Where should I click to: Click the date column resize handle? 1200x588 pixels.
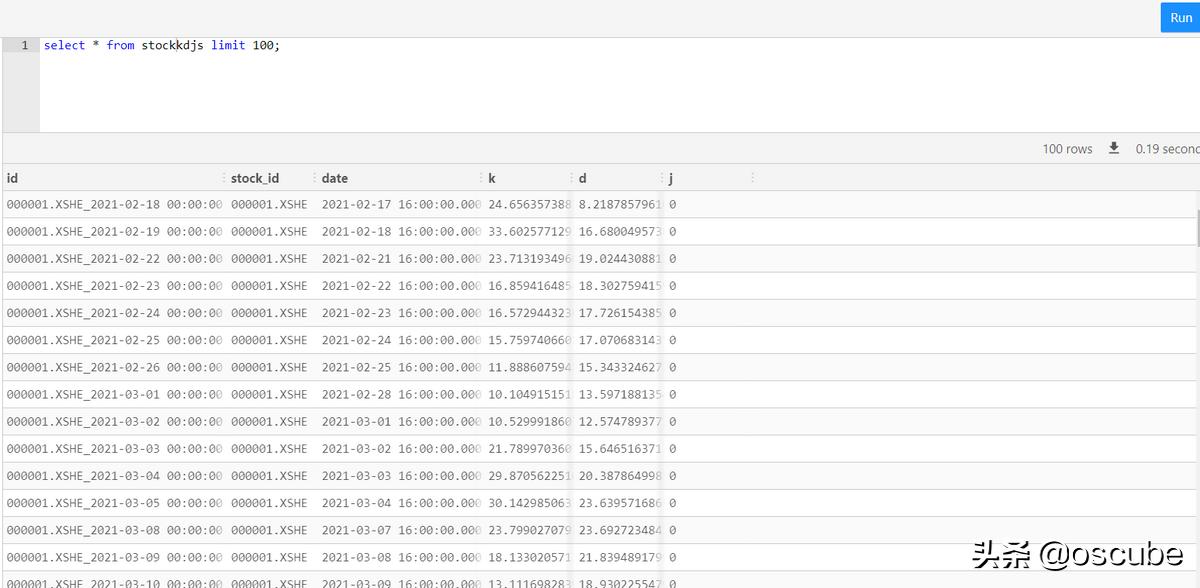point(480,178)
